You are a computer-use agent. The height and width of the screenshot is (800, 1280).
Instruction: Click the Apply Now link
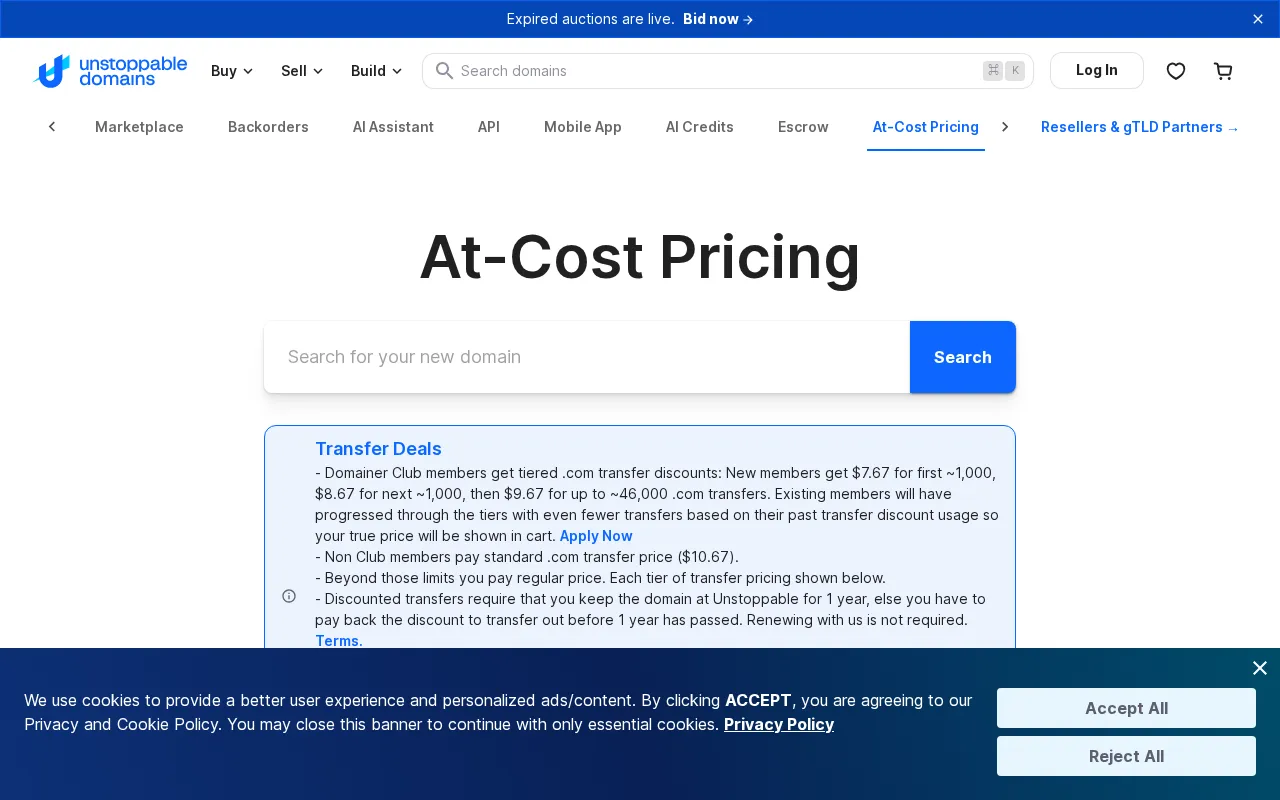pos(596,536)
